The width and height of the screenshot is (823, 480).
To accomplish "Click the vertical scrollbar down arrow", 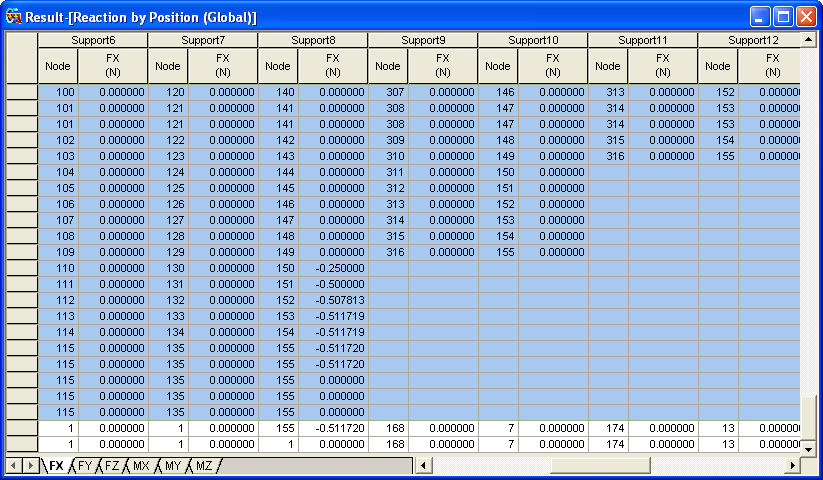I will pos(808,446).
